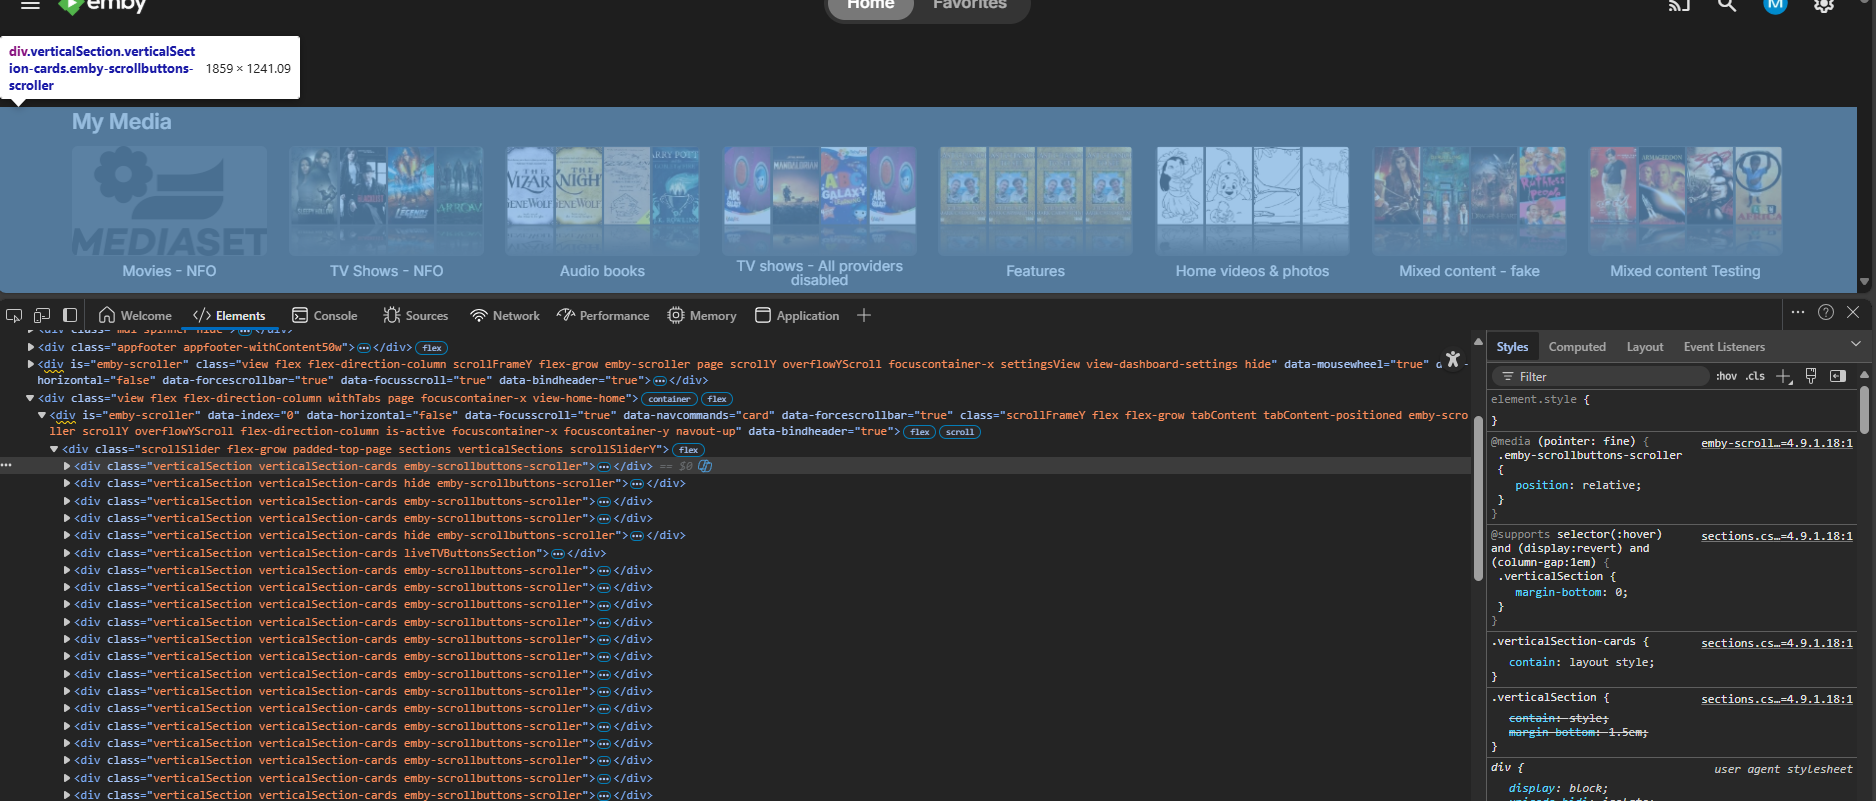
Task: Open the accessibility tree view icon
Action: pos(1453,359)
